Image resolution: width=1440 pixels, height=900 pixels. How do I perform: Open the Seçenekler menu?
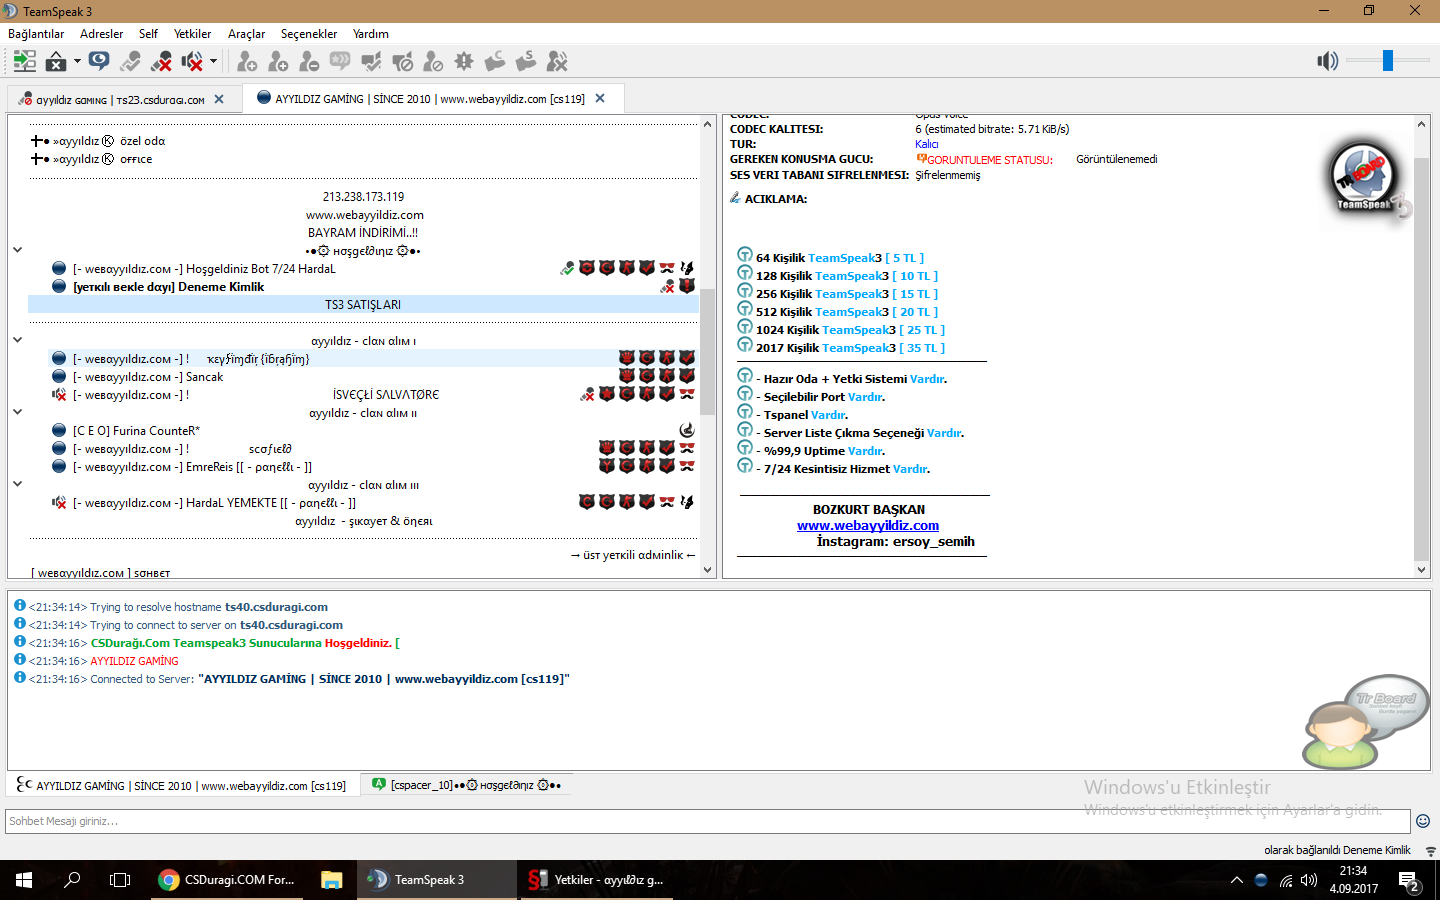coord(309,34)
